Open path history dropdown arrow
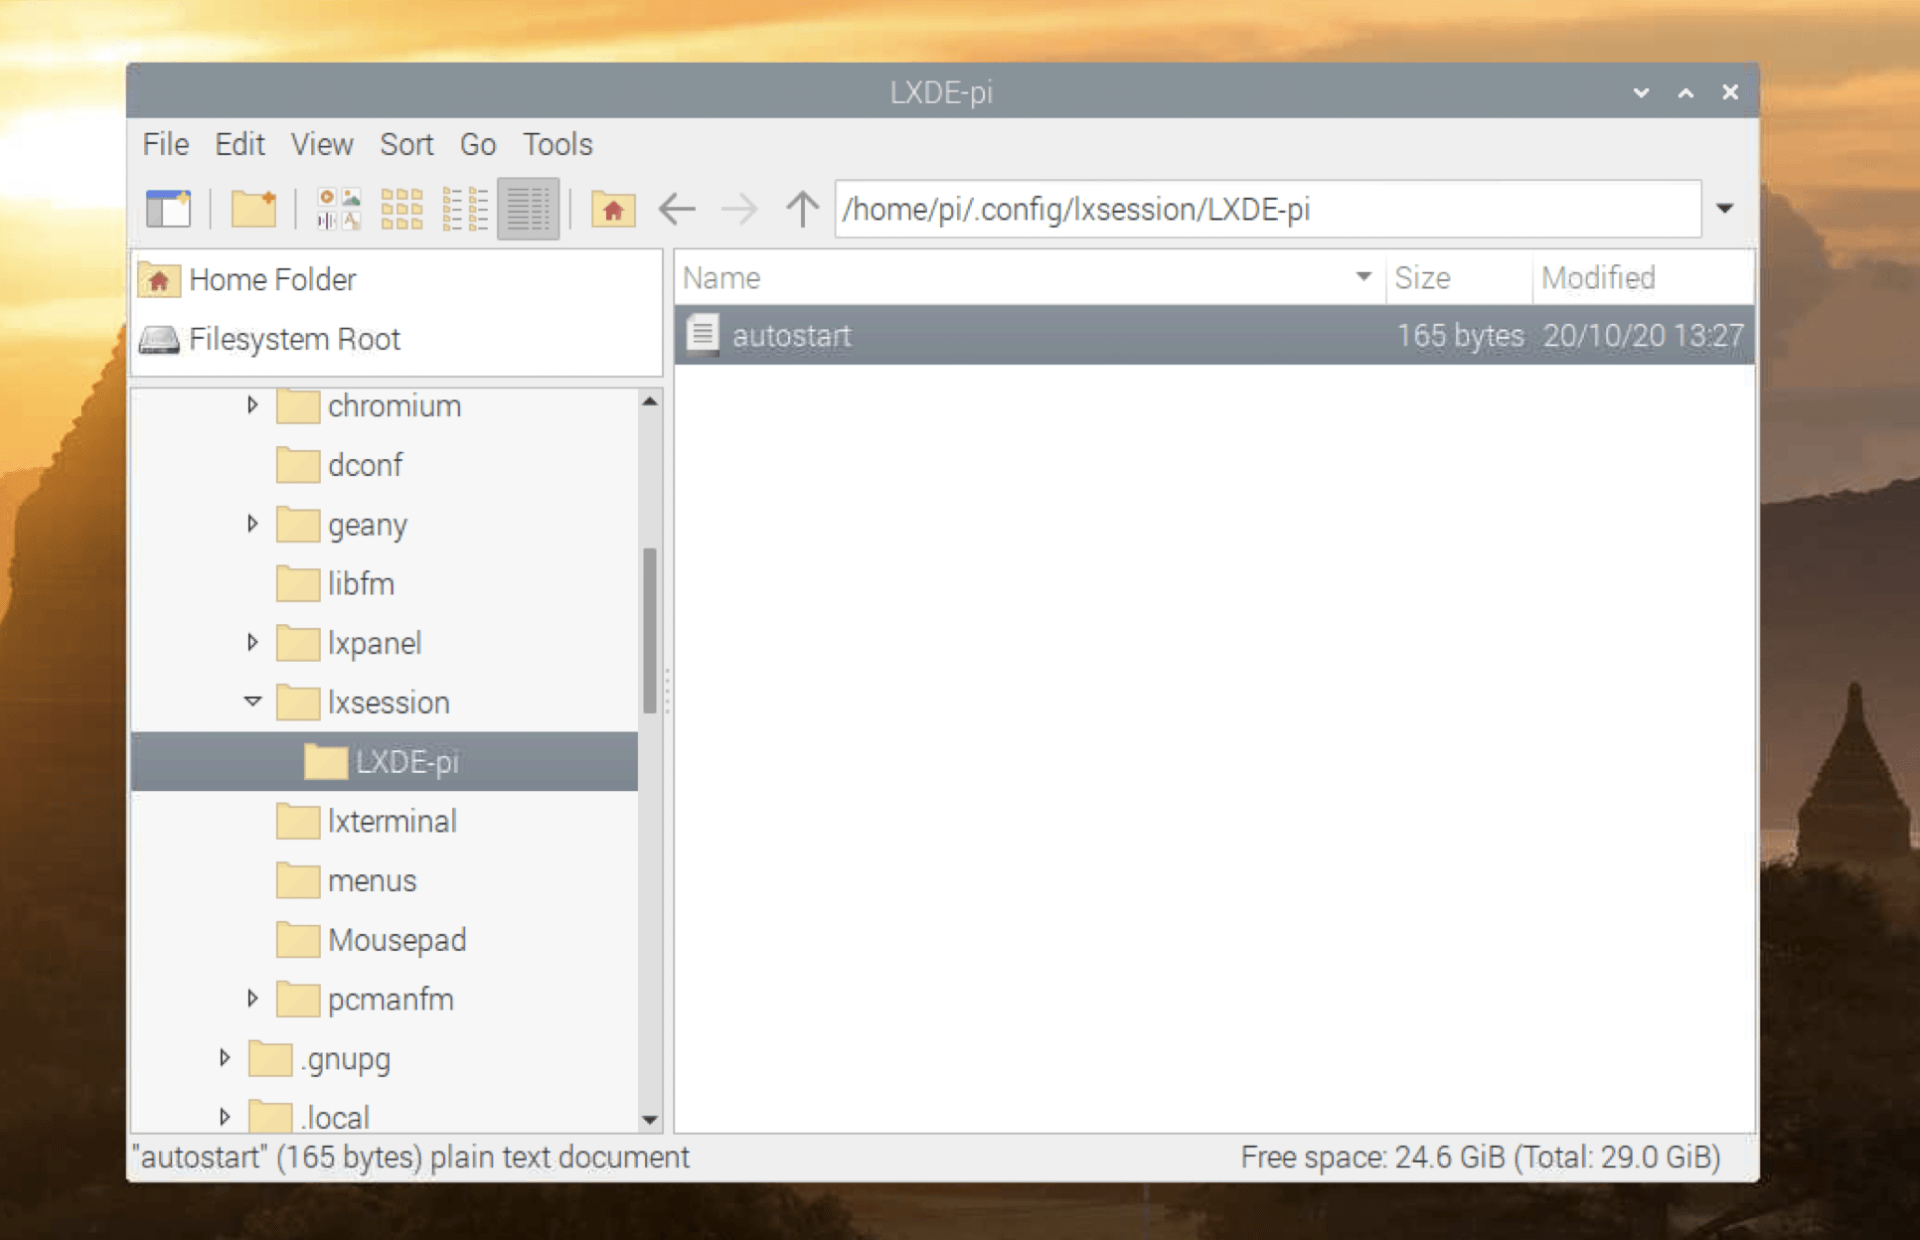 tap(1725, 209)
